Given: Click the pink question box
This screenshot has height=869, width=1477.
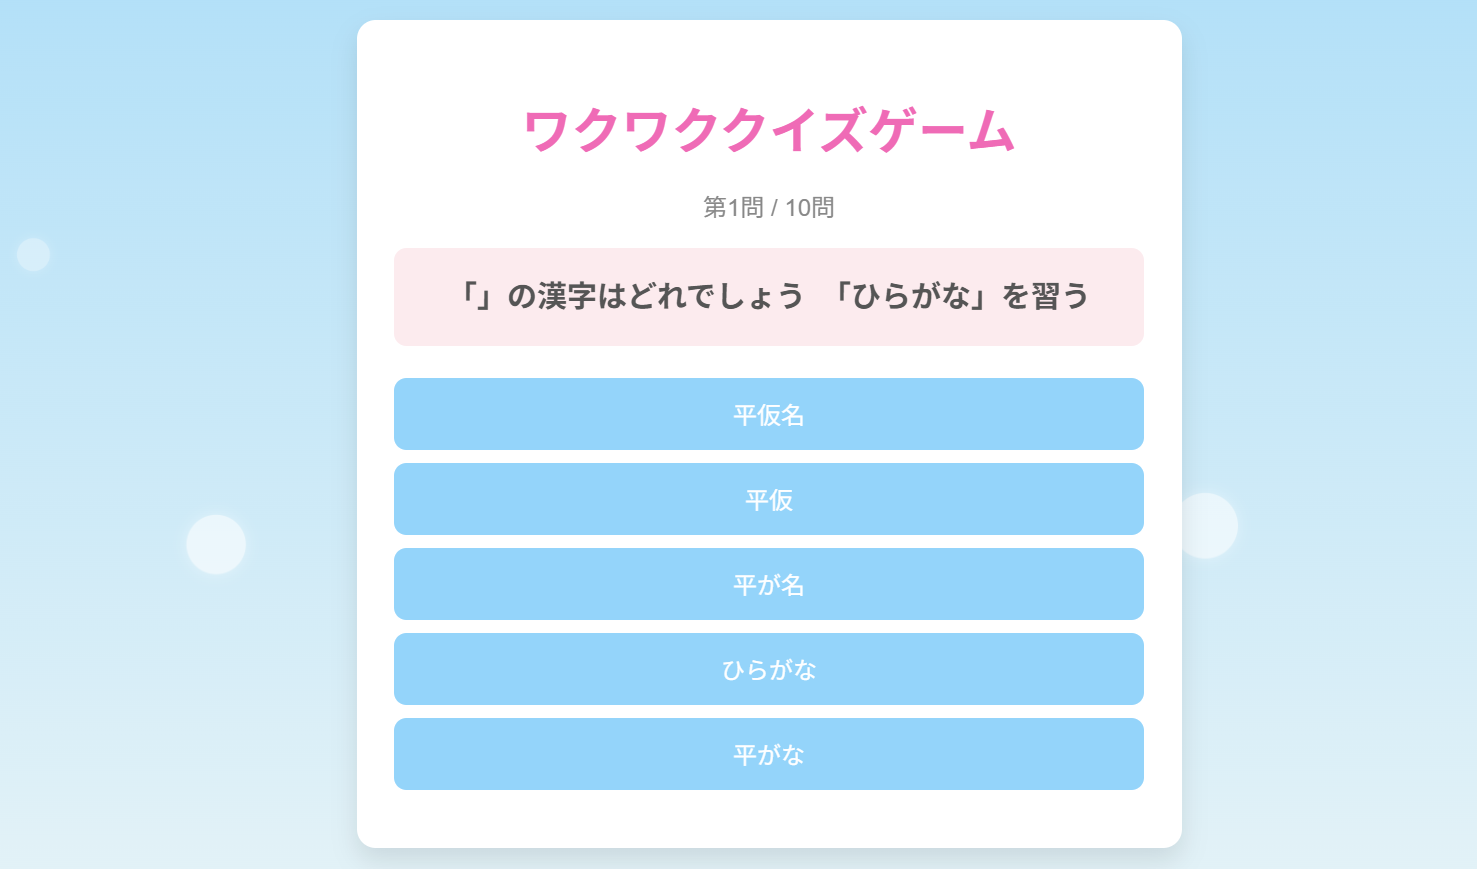Looking at the screenshot, I should point(768,322).
